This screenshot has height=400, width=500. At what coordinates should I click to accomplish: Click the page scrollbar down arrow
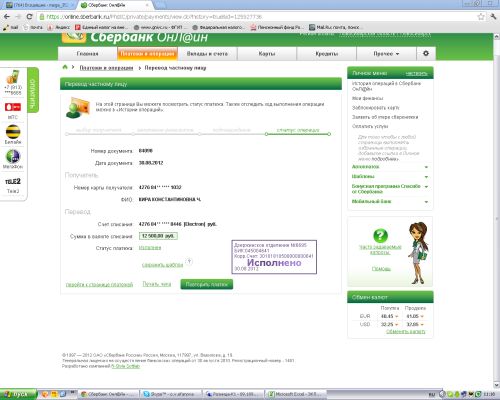[496, 385]
